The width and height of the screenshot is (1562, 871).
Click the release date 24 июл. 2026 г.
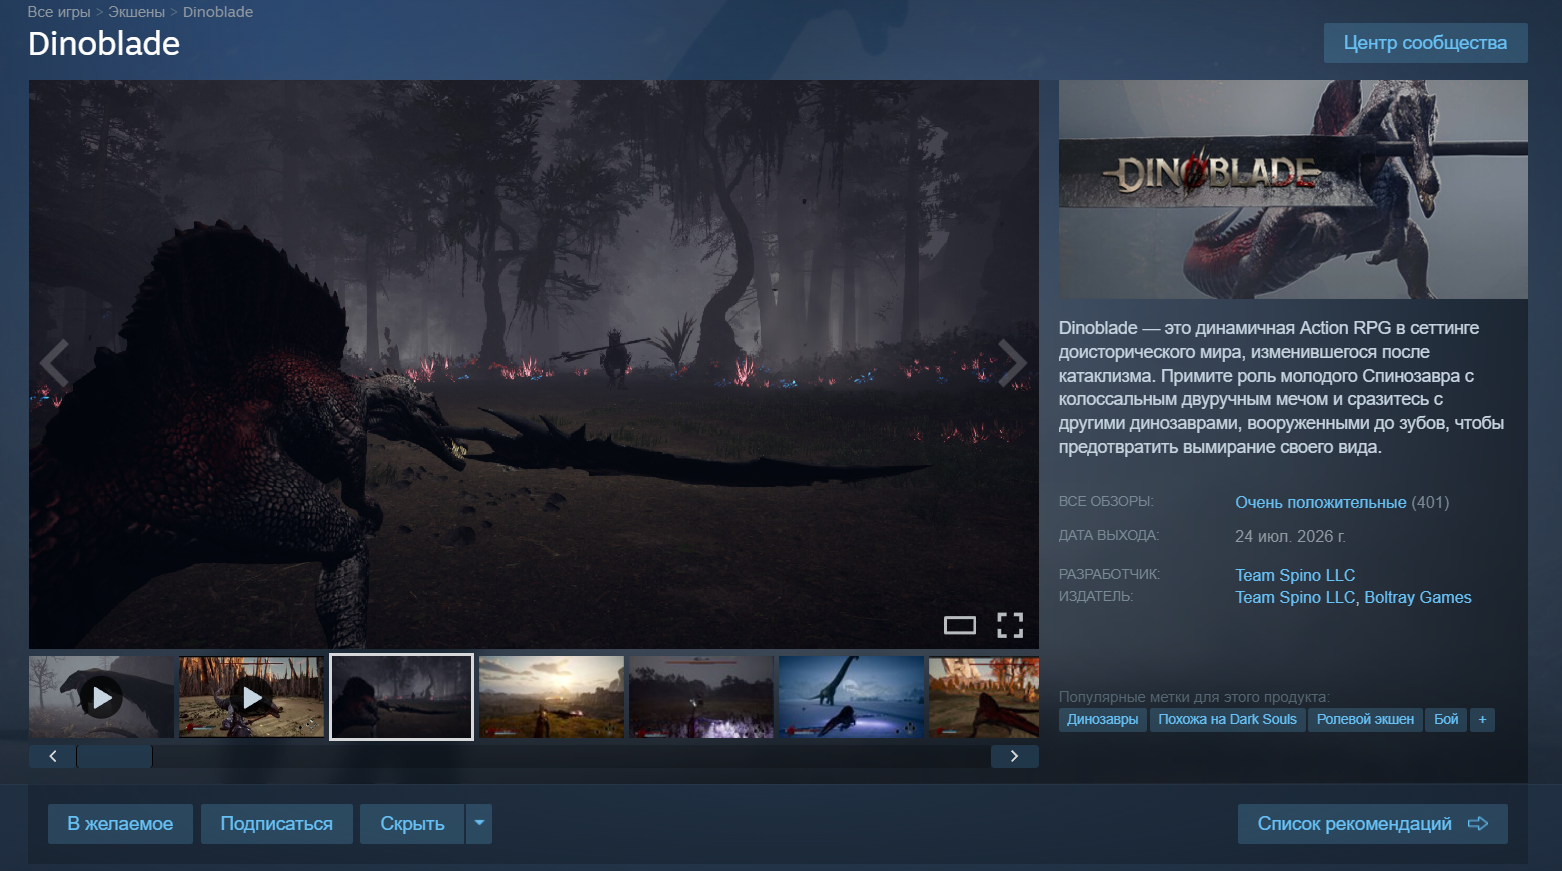[x=1290, y=536]
